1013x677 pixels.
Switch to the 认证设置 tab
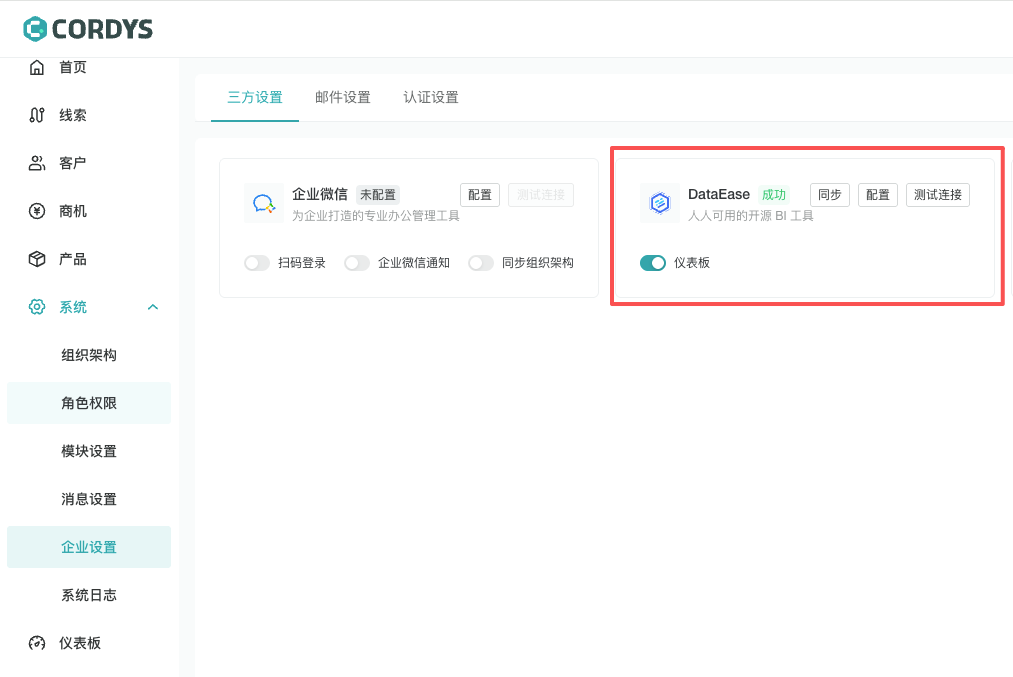[431, 98]
